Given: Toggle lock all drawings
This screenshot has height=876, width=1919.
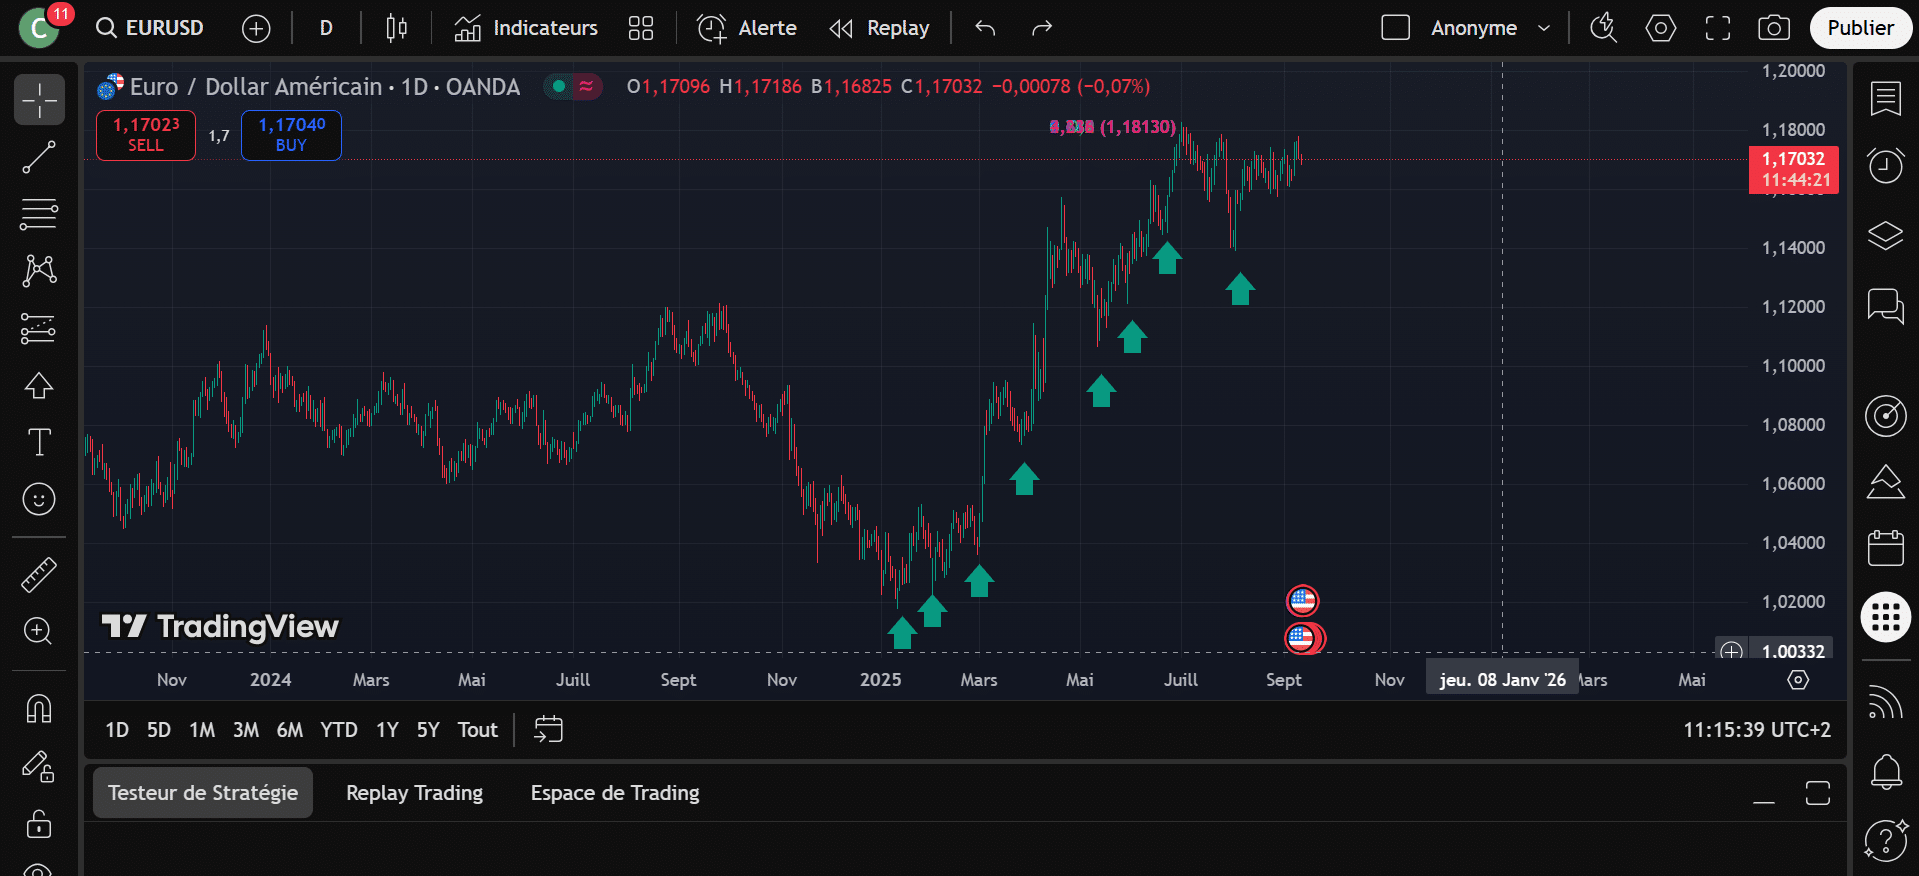Looking at the screenshot, I should (39, 824).
